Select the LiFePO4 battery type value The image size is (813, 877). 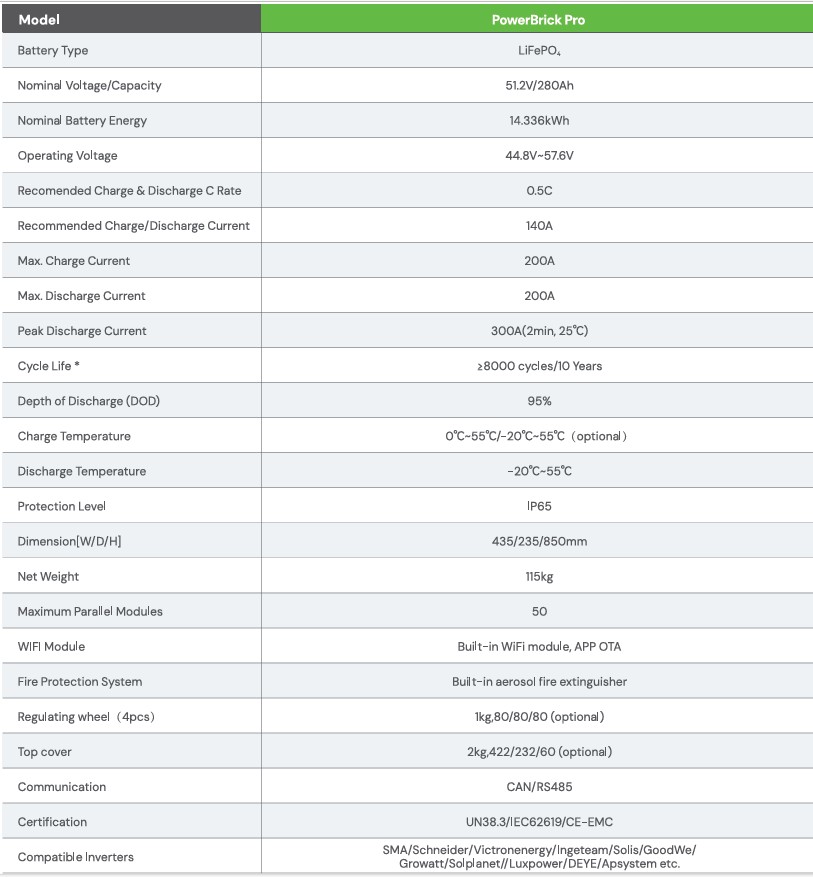[539, 50]
